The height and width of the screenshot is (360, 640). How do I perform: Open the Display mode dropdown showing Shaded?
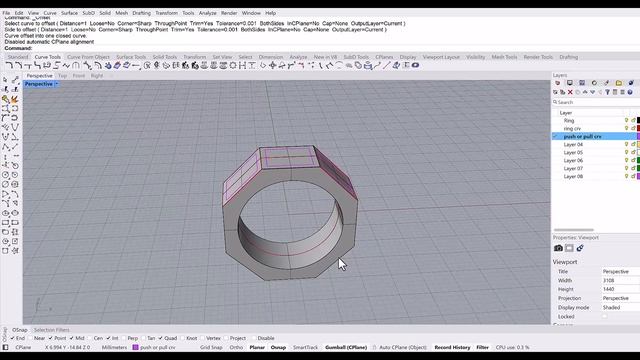point(620,307)
